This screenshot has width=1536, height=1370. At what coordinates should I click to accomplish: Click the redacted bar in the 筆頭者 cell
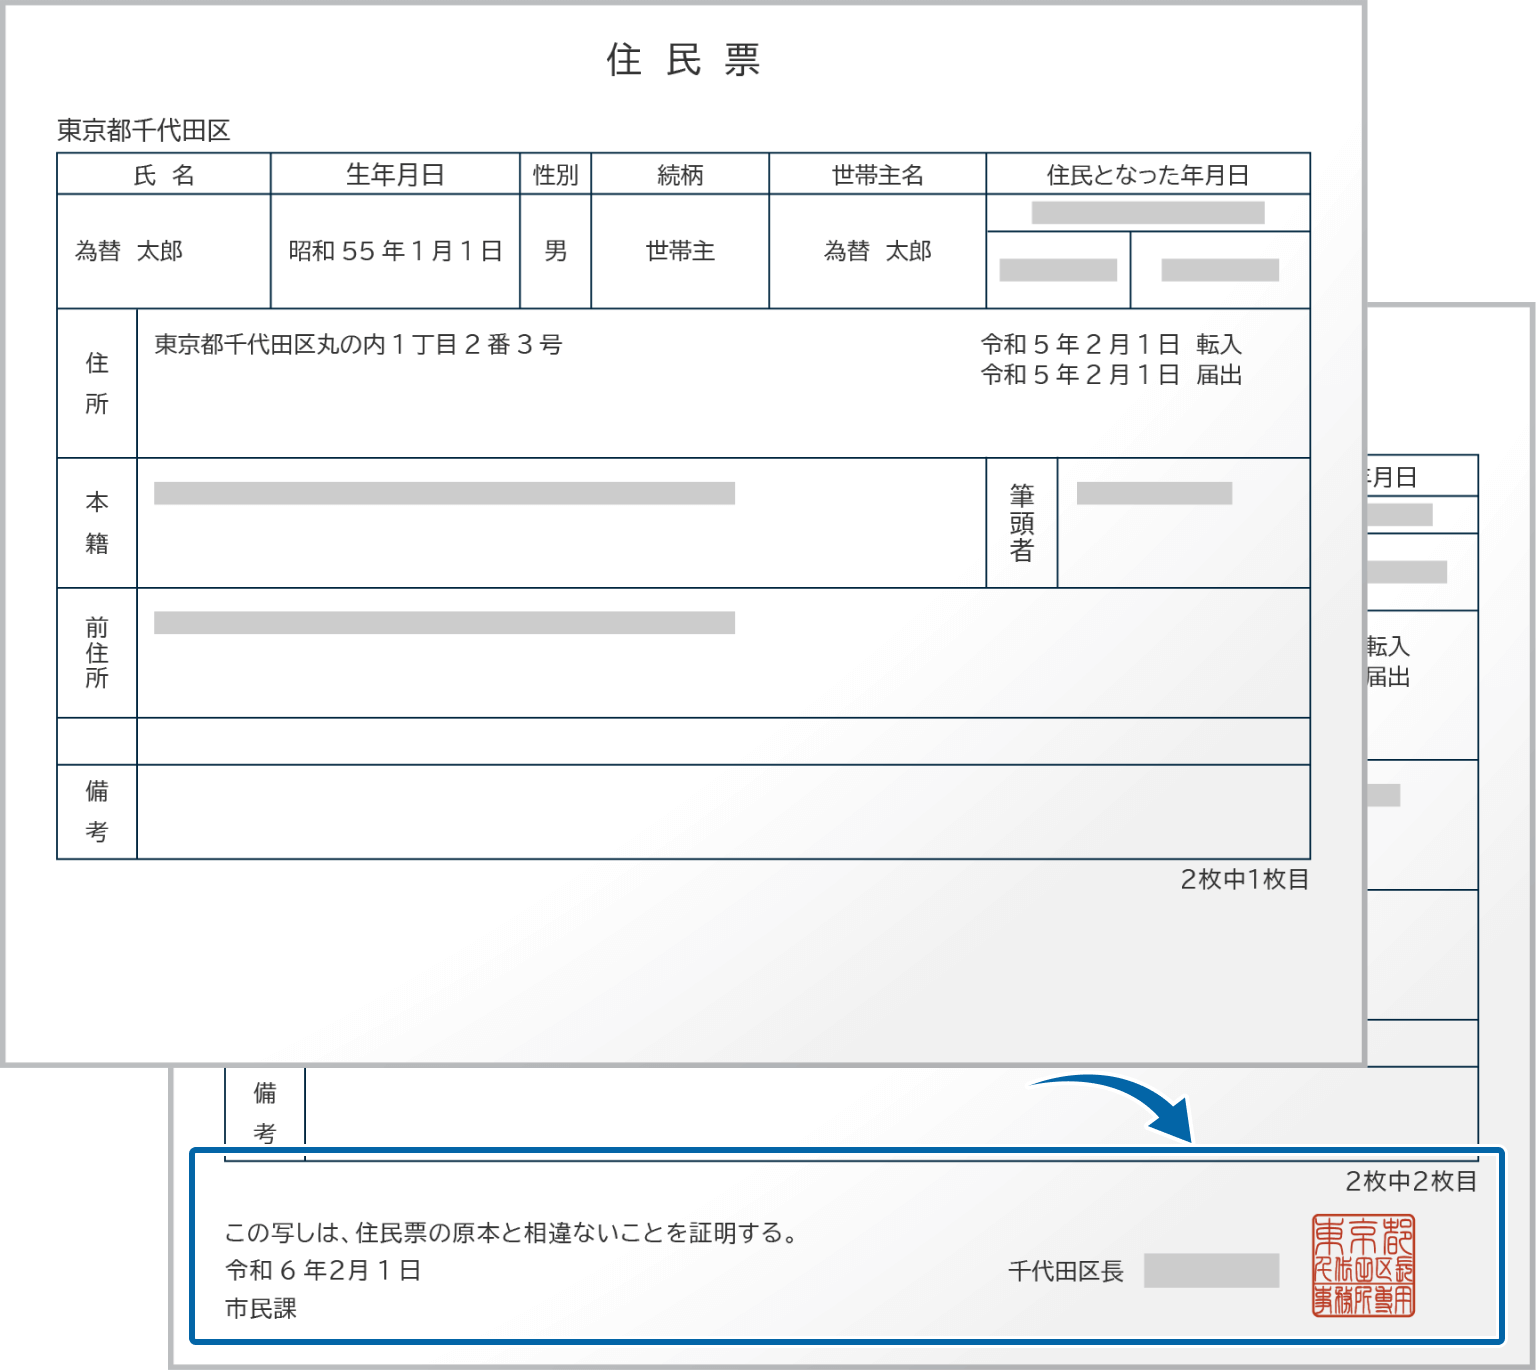point(1154,493)
